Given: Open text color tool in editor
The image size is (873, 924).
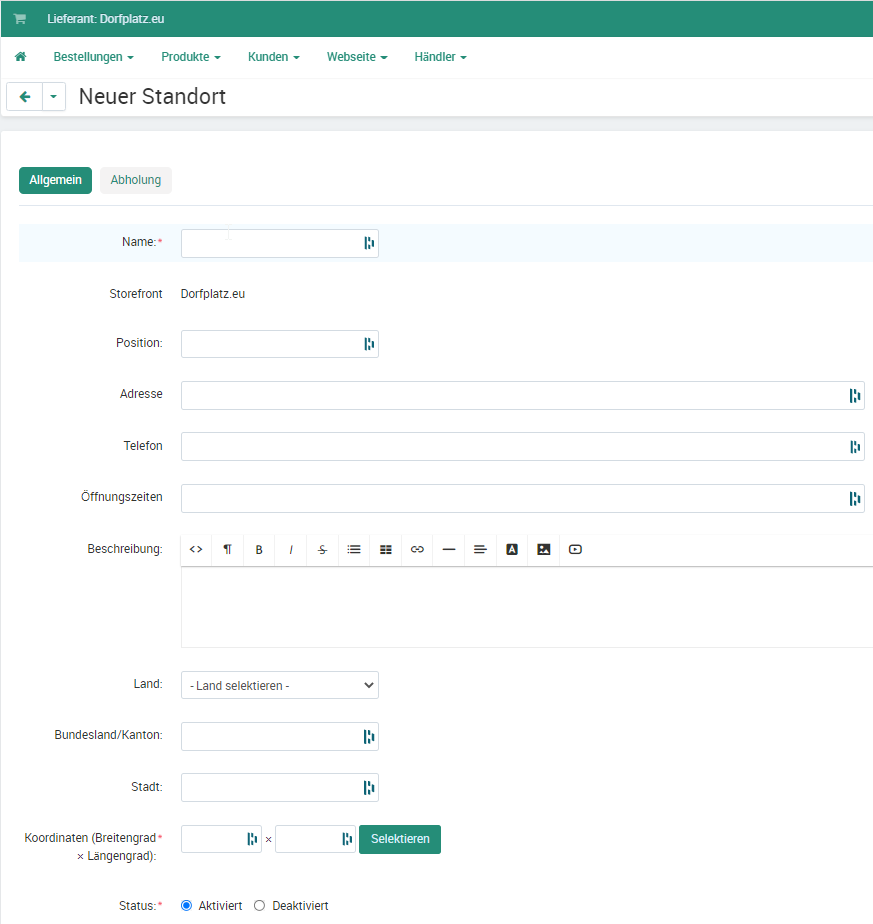Looking at the screenshot, I should tap(512, 549).
